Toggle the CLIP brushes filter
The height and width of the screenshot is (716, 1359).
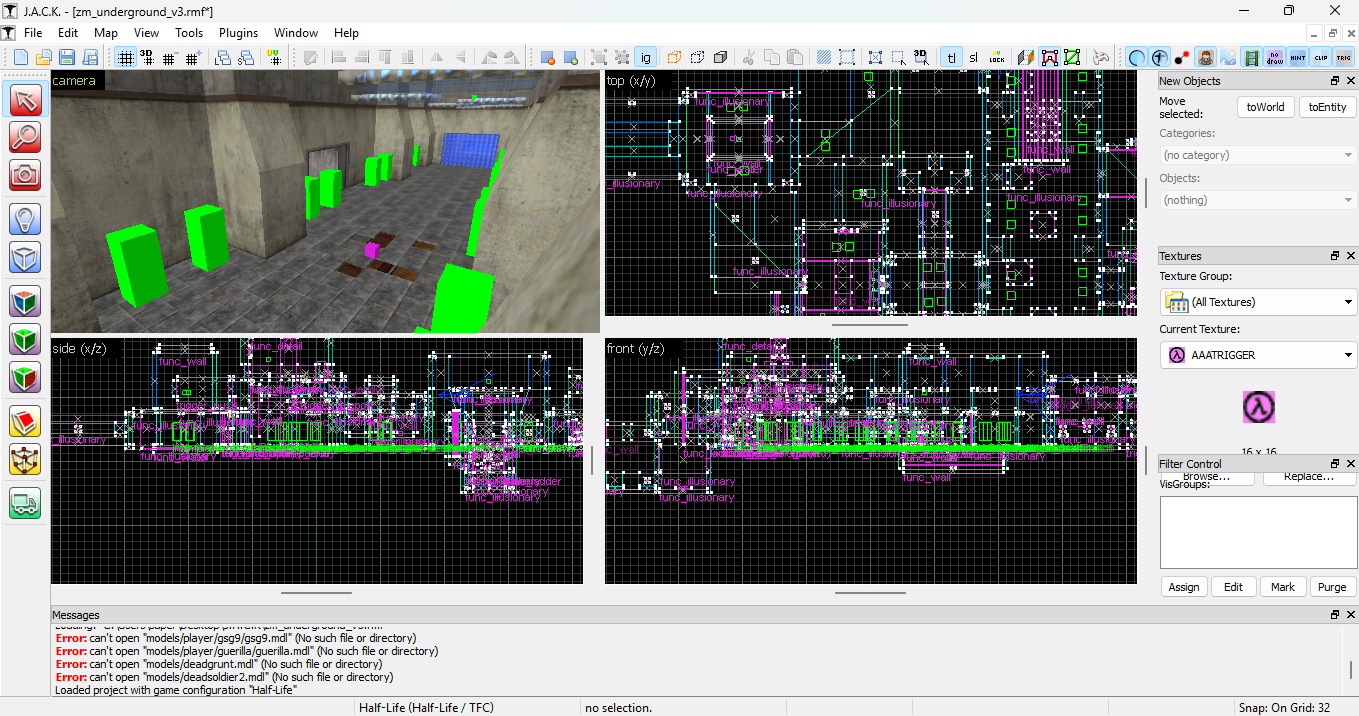1320,57
